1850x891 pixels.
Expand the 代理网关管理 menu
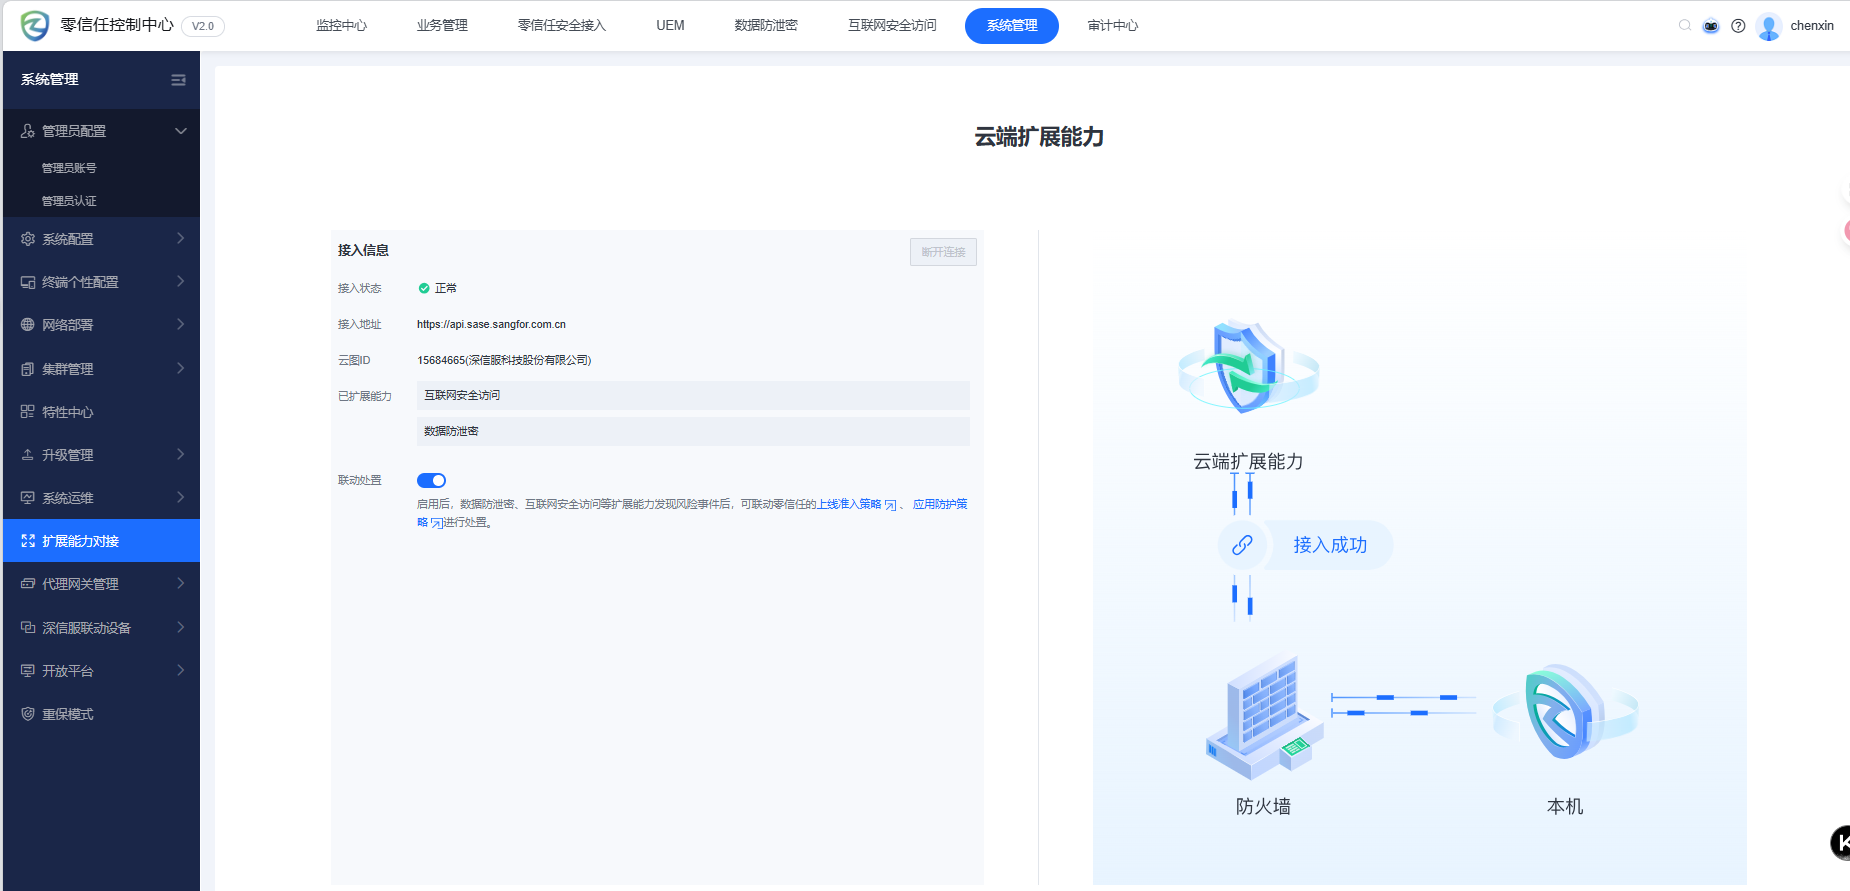click(x=100, y=584)
